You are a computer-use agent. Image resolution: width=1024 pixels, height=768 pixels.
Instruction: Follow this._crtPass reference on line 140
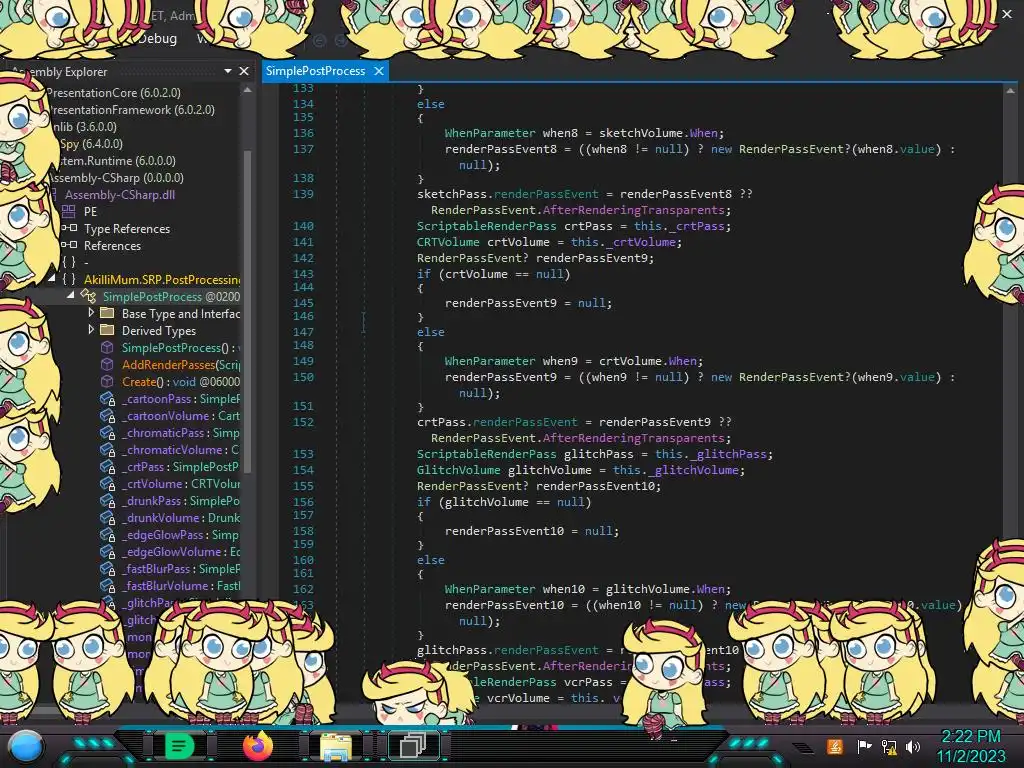pos(679,226)
